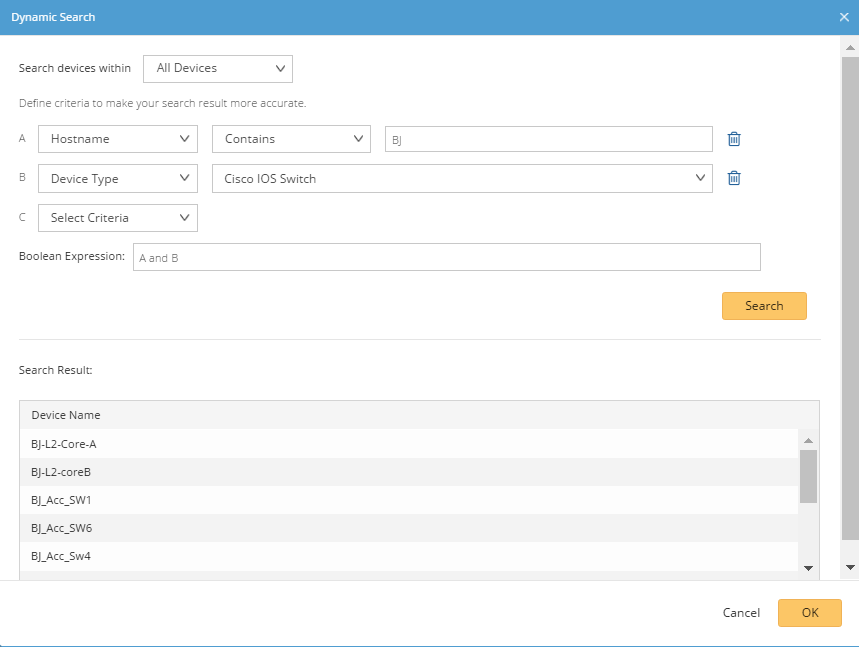
Task: Open the Cisco IOS Switch value dropdown
Action: [462, 179]
